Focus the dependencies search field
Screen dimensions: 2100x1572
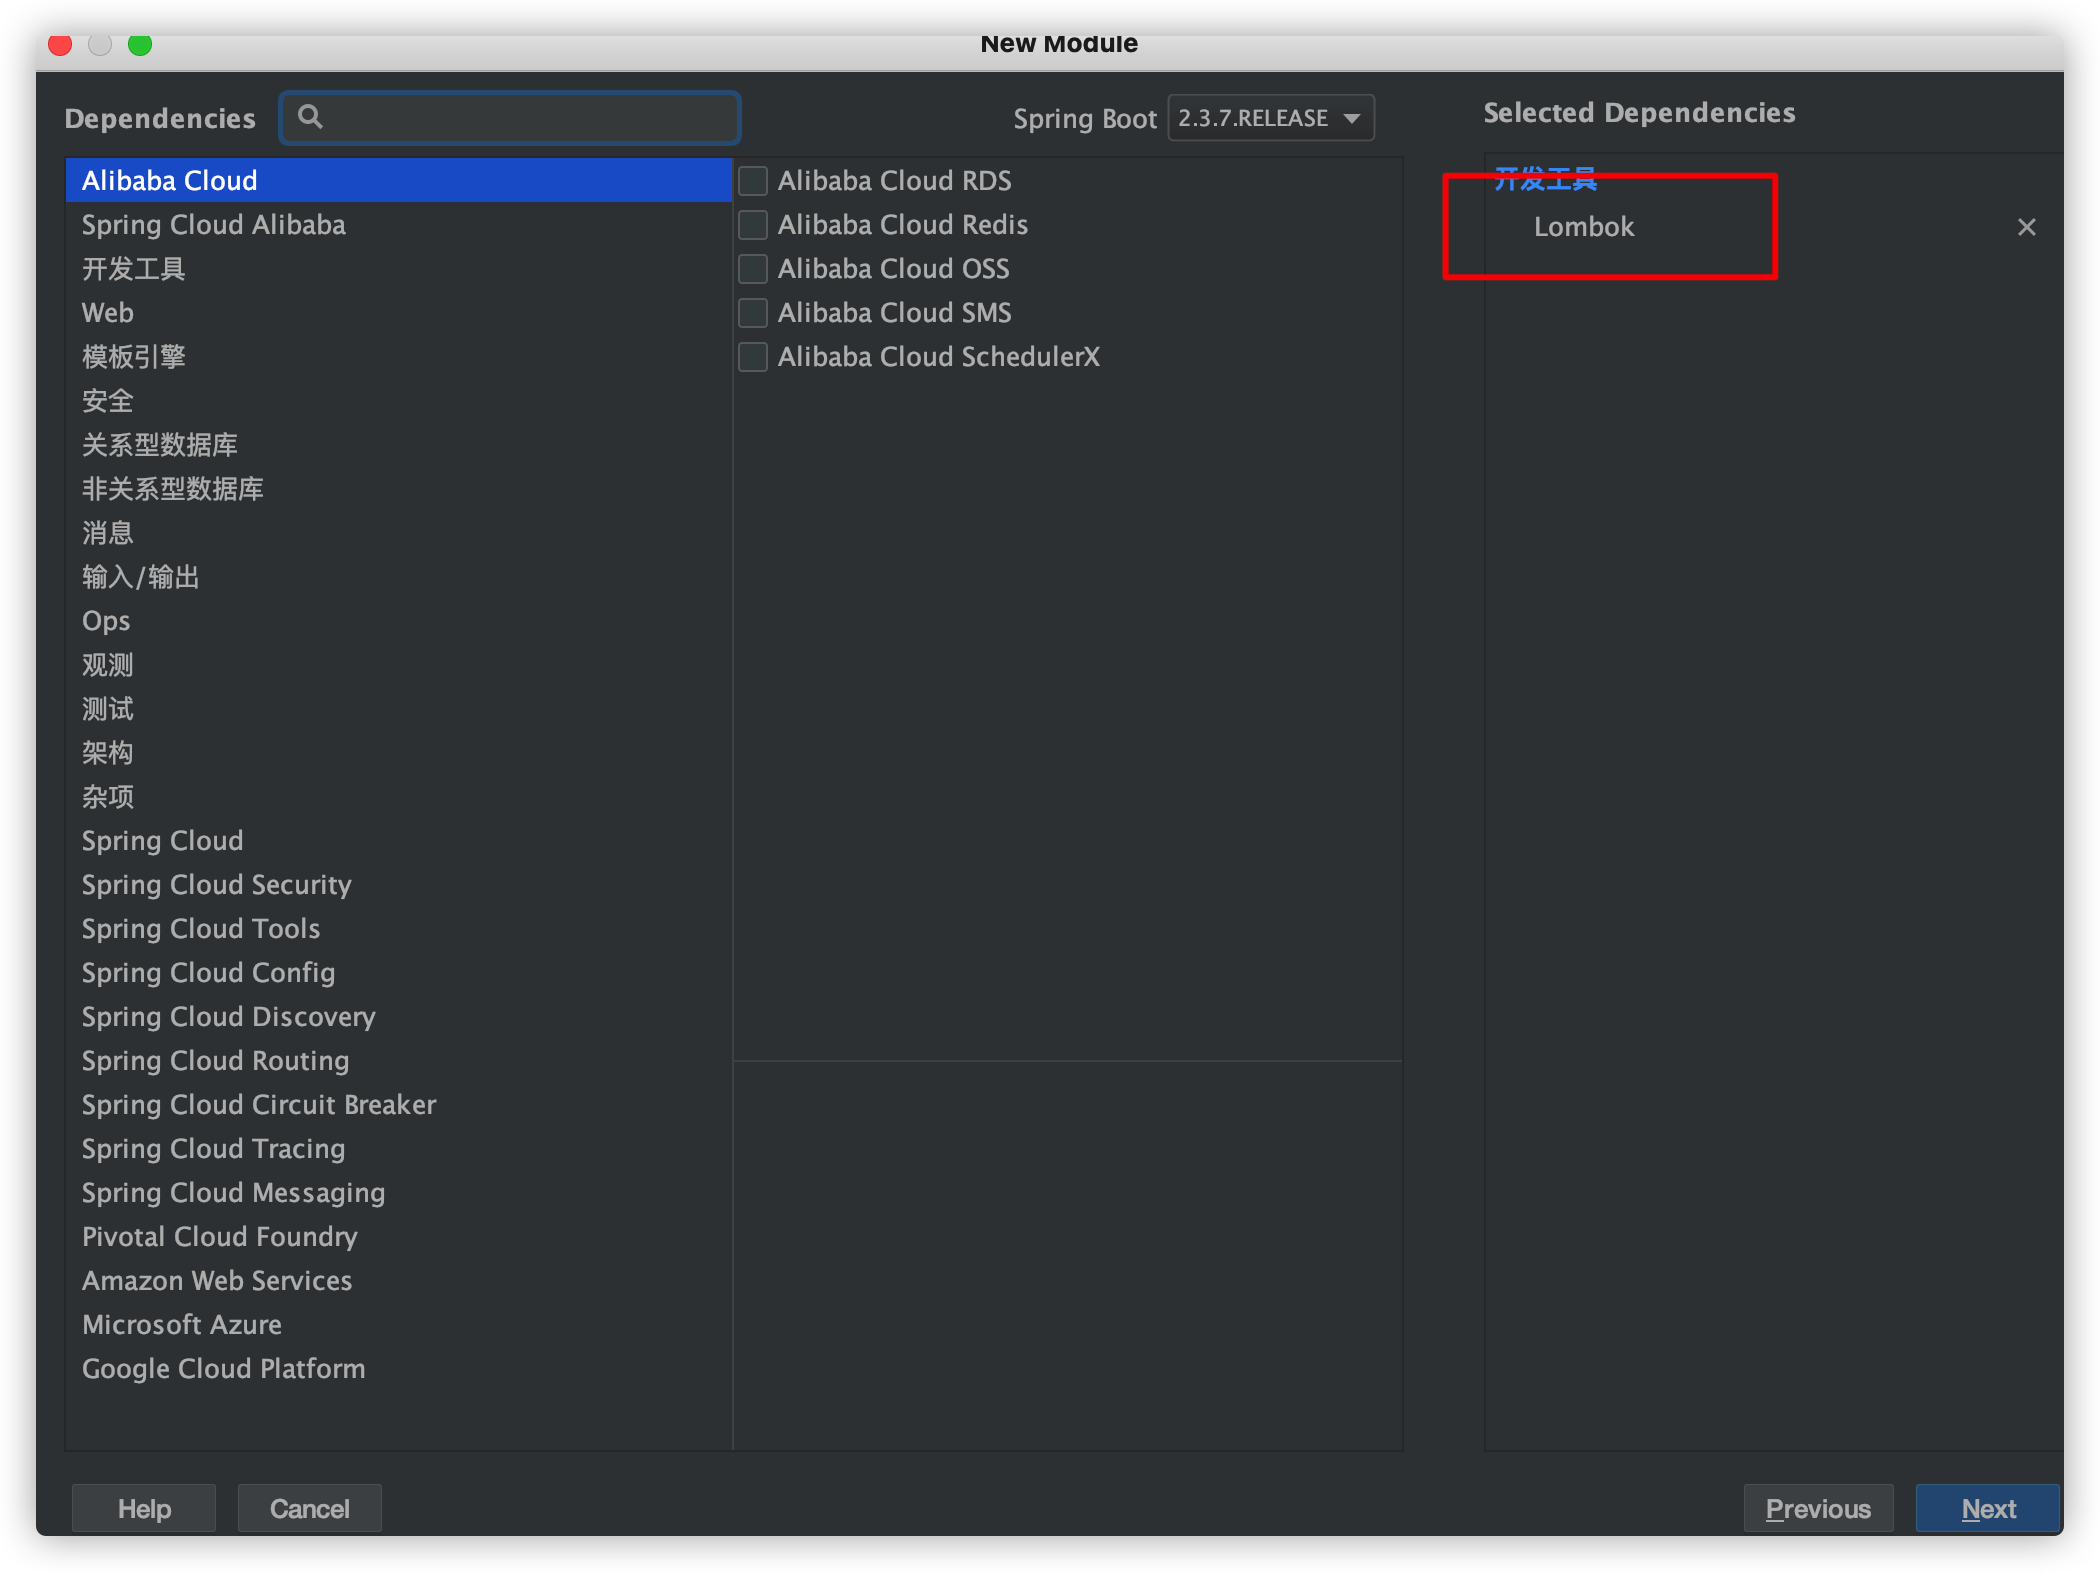510,118
